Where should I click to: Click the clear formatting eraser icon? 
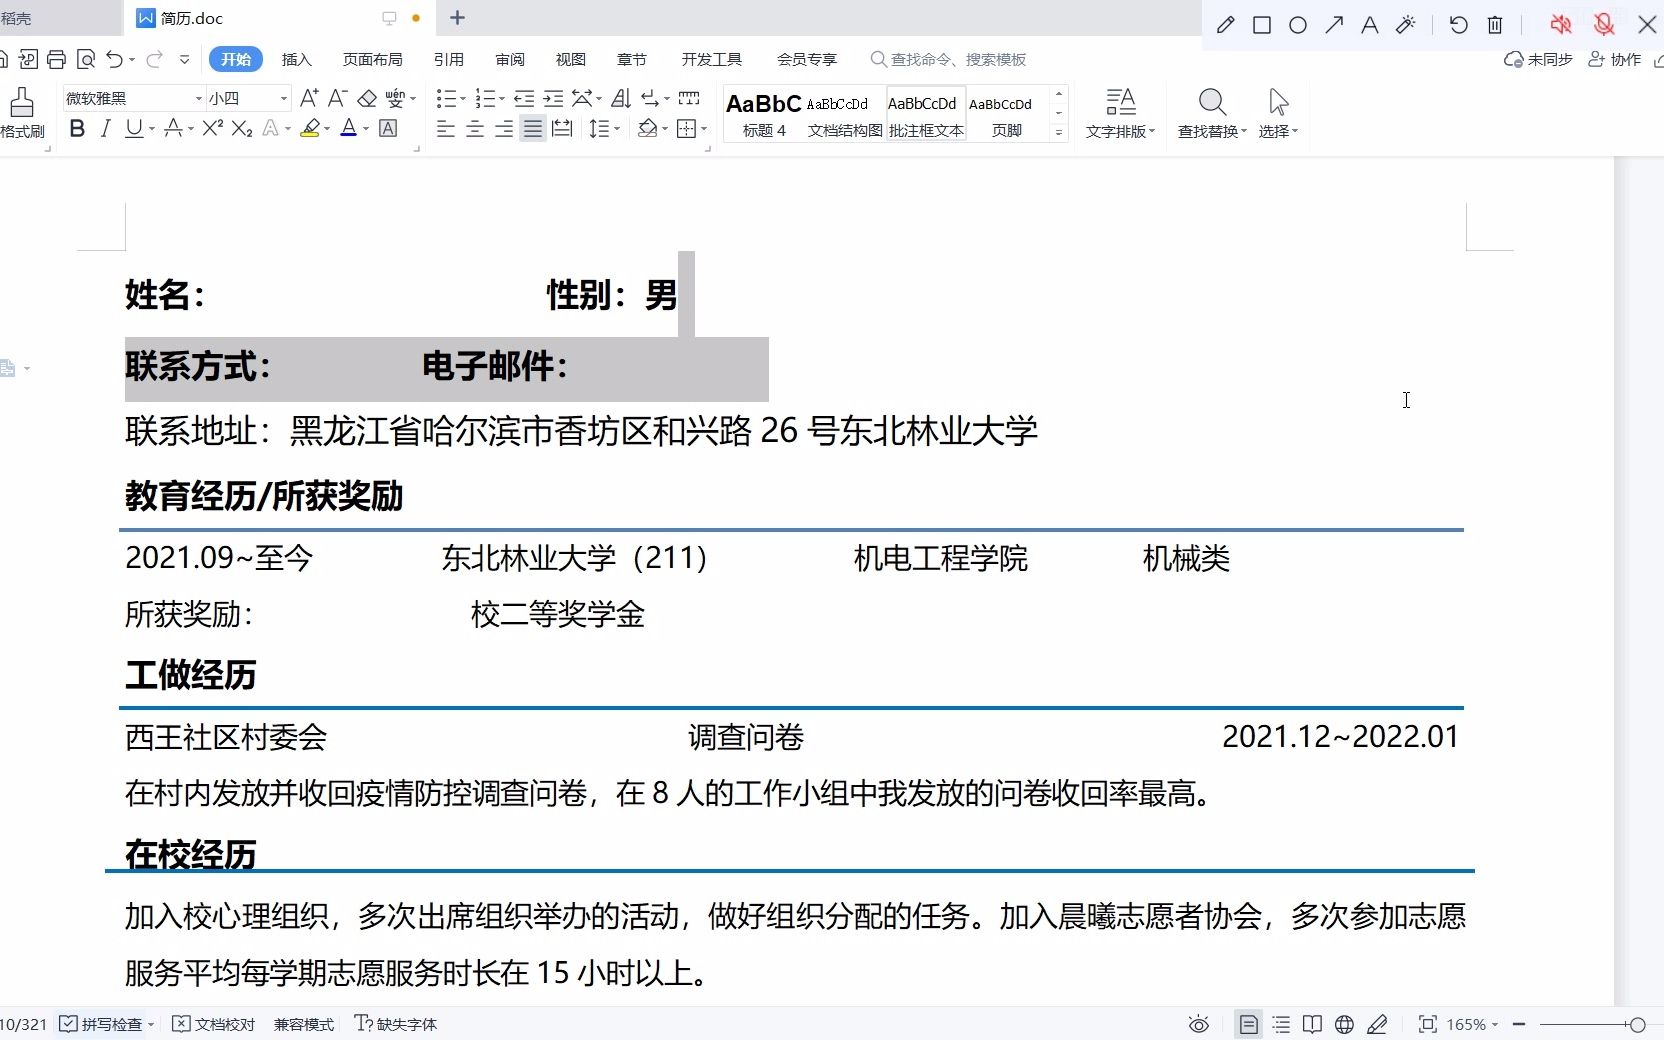pyautogui.click(x=366, y=98)
